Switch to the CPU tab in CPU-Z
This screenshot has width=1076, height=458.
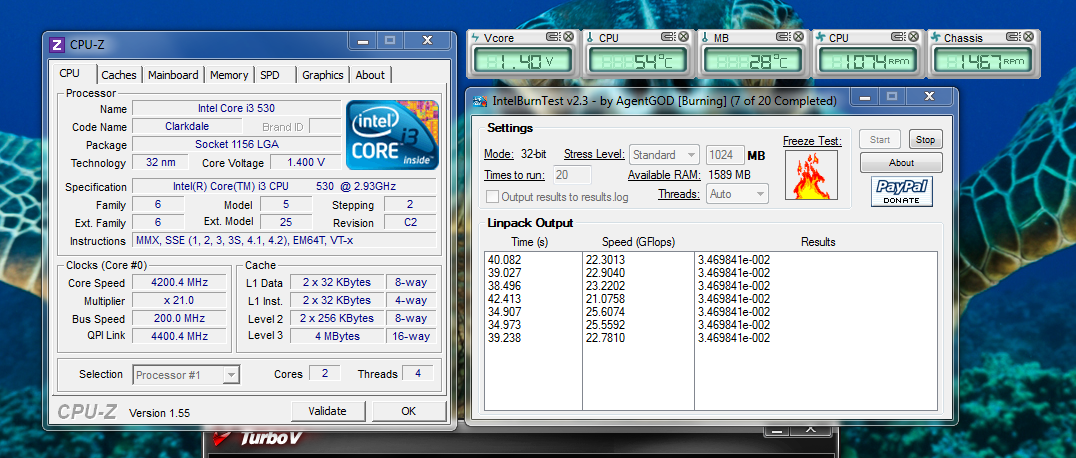pyautogui.click(x=69, y=73)
